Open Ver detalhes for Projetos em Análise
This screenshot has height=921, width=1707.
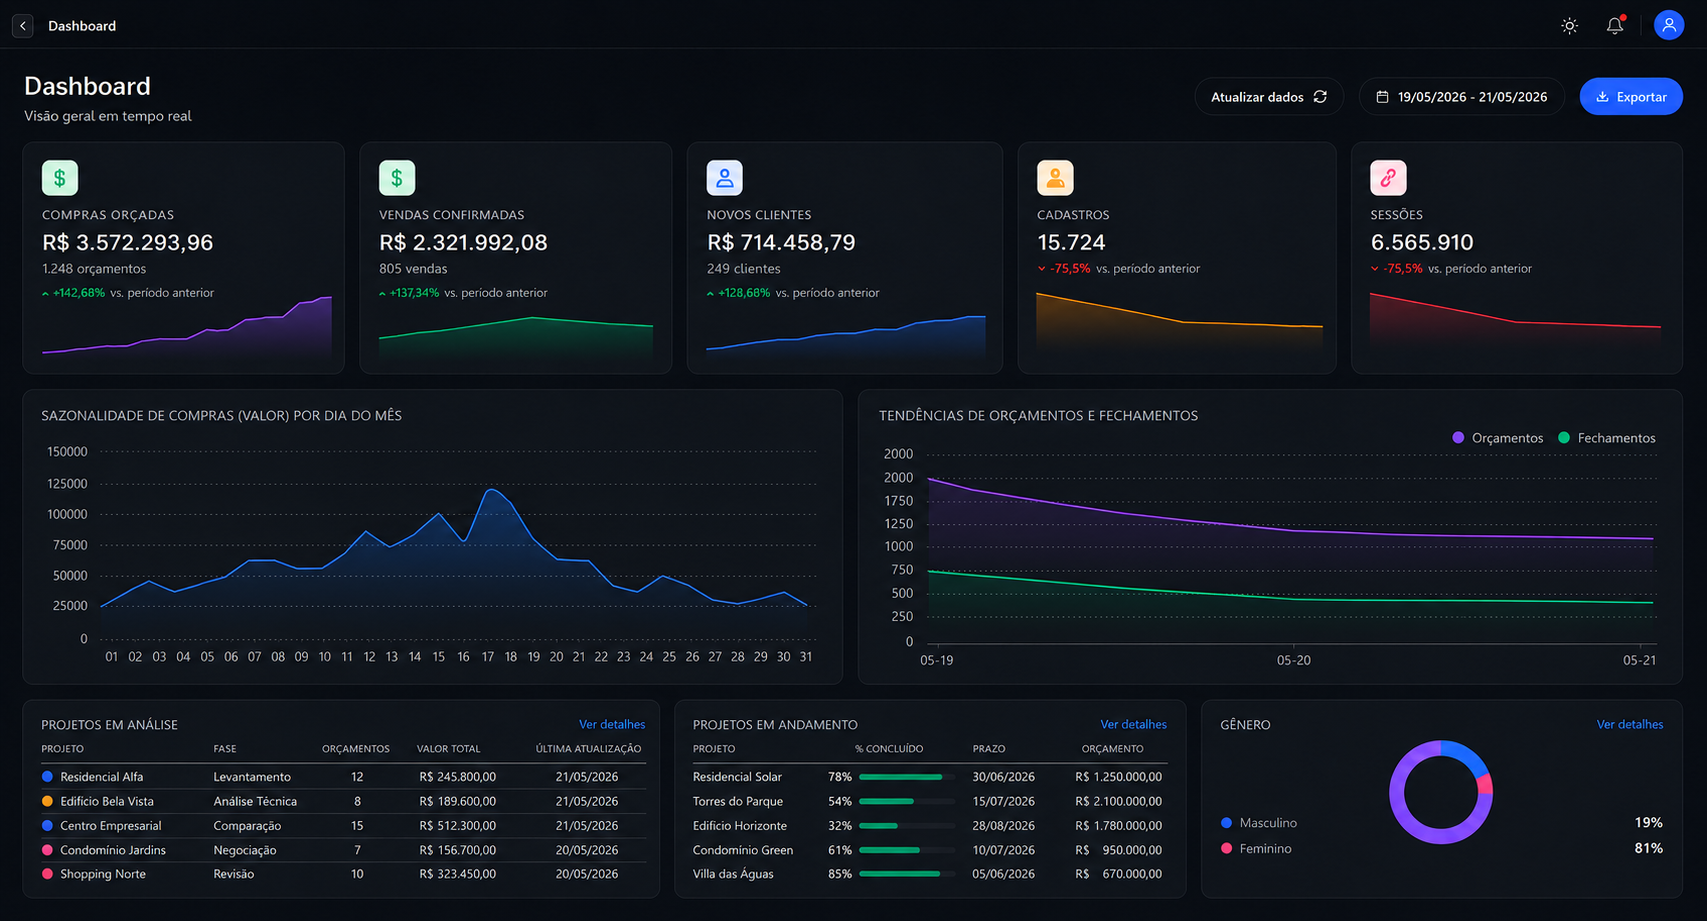point(612,724)
